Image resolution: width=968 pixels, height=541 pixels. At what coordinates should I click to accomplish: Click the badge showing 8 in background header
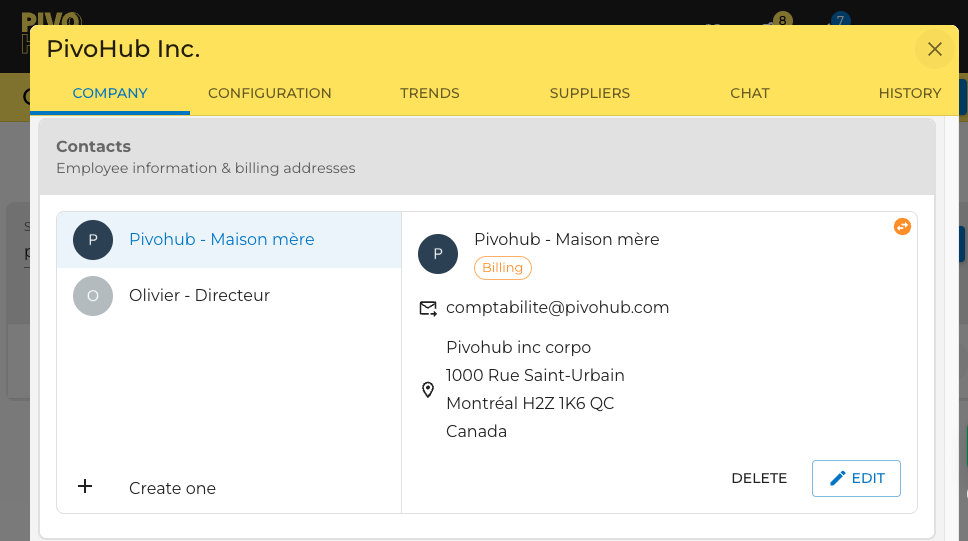[782, 20]
